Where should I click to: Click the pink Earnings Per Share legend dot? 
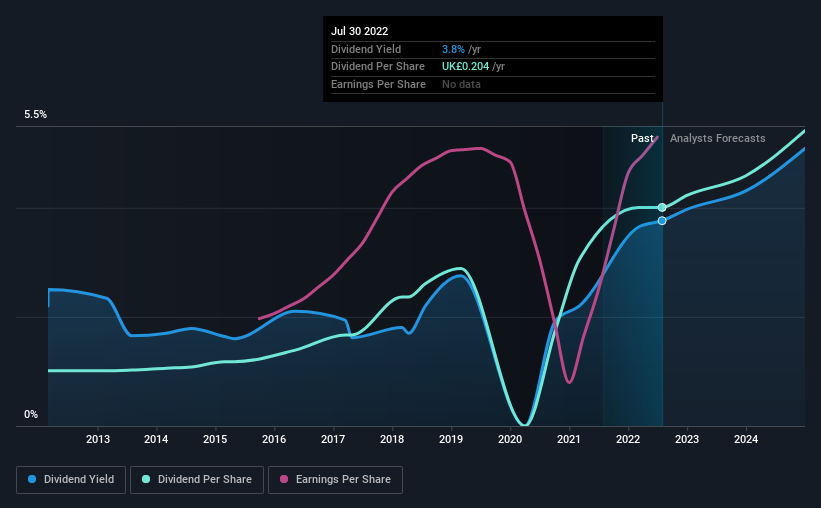tap(284, 479)
